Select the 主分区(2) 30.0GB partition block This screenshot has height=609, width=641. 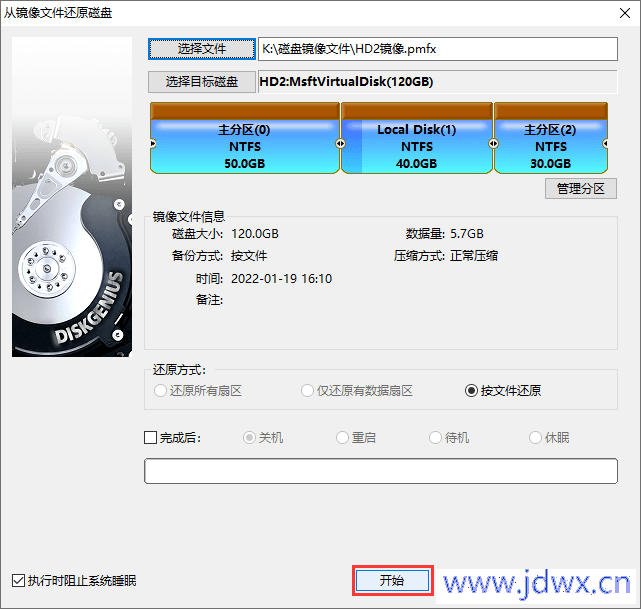[551, 138]
